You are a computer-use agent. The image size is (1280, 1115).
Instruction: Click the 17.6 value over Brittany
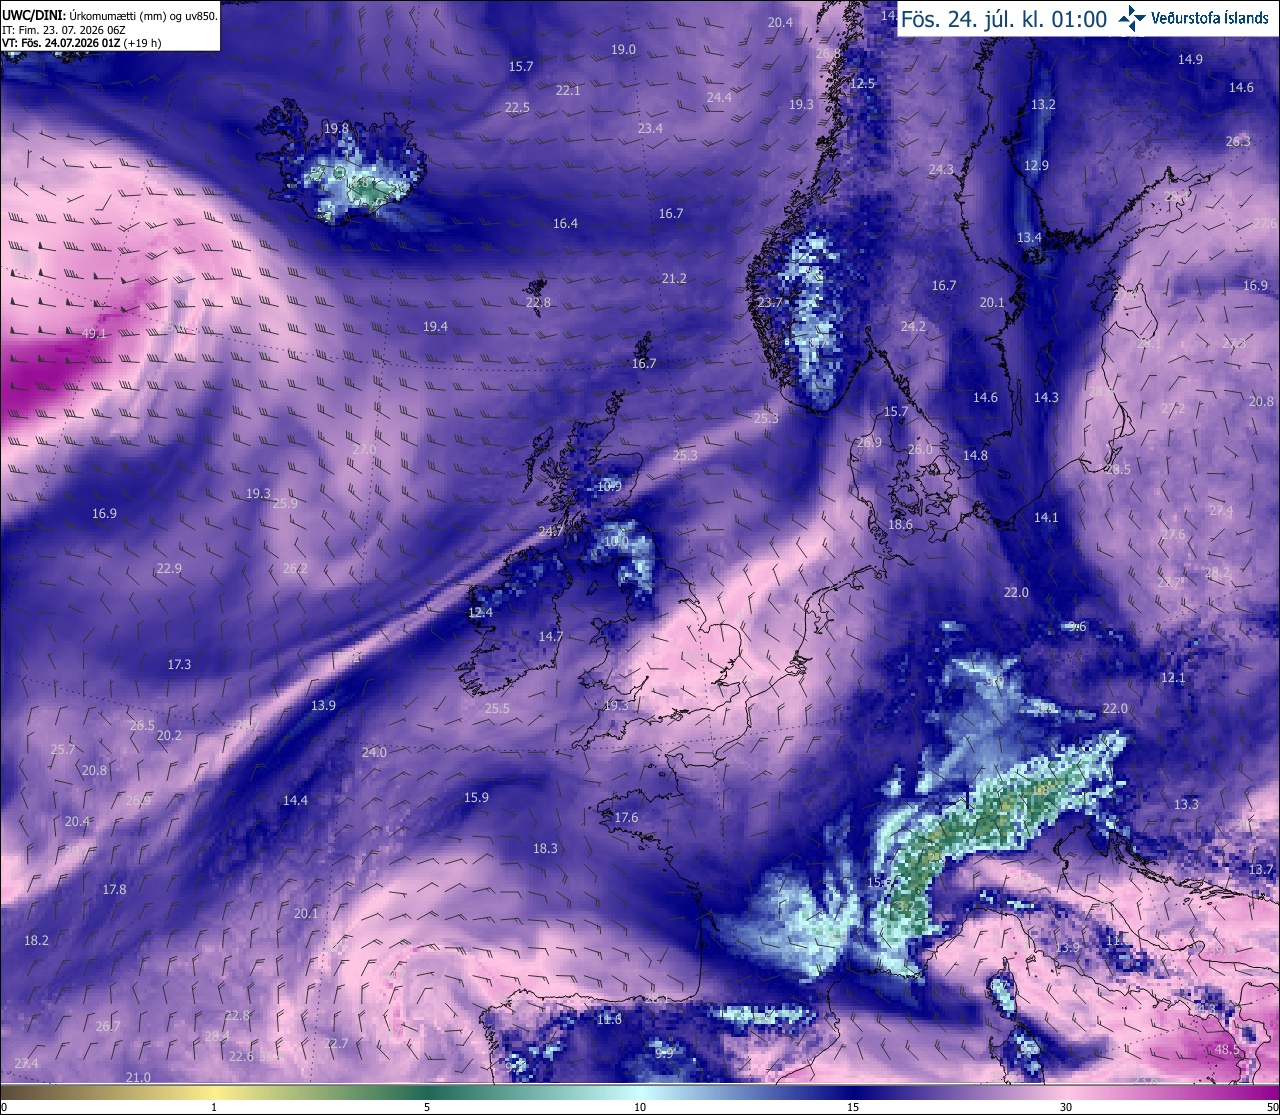pyautogui.click(x=626, y=817)
